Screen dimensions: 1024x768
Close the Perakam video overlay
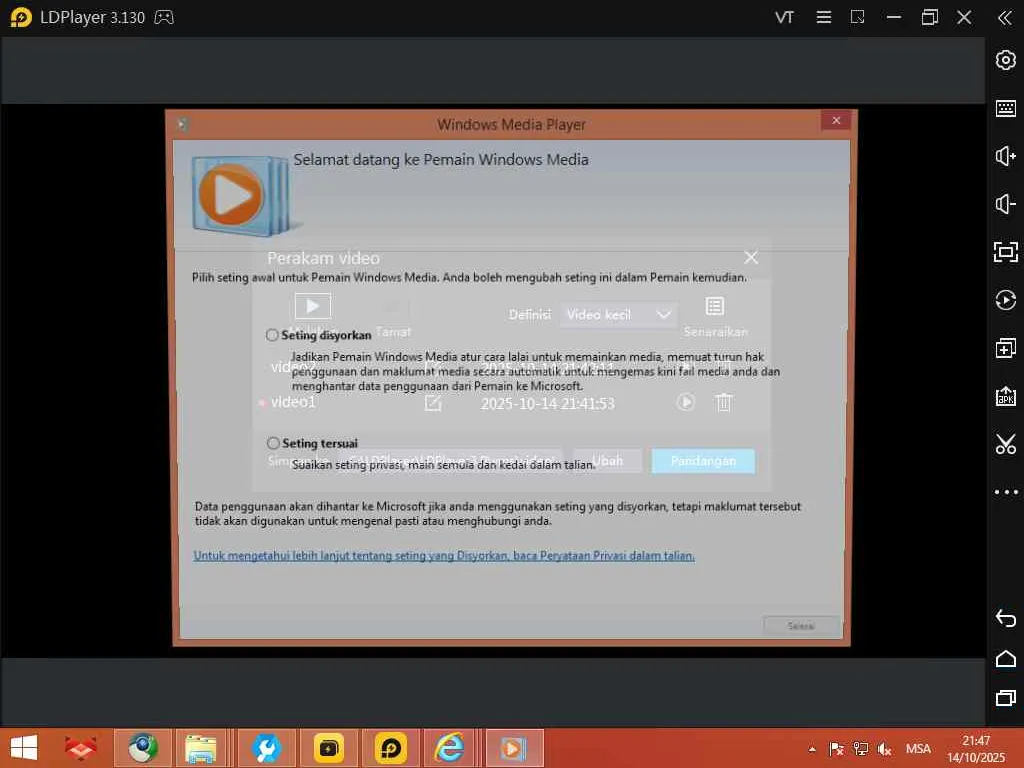751,258
